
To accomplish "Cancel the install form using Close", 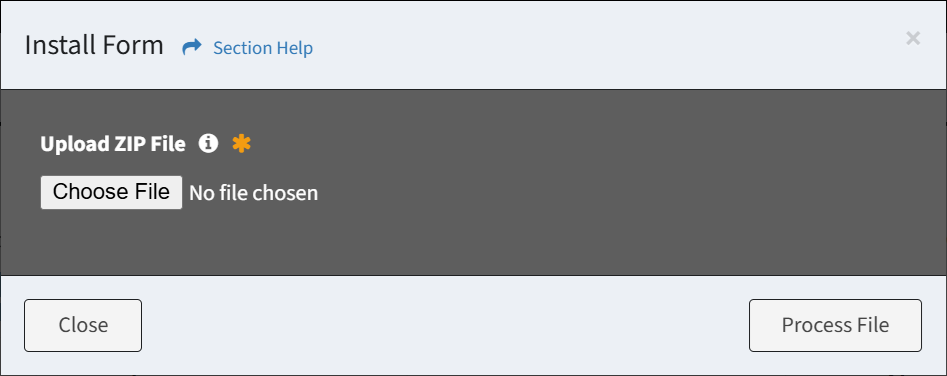I will click(x=83, y=325).
